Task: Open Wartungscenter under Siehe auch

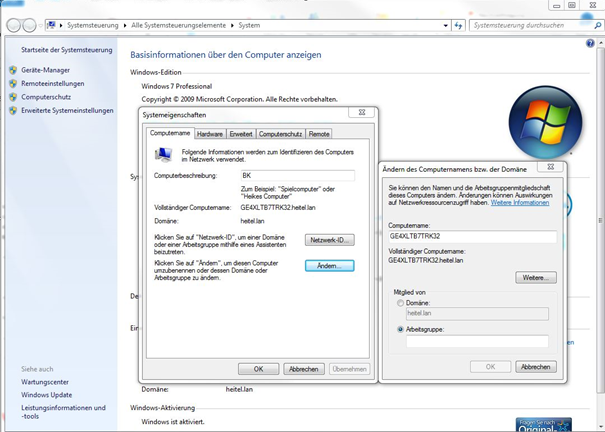Action: (45, 382)
